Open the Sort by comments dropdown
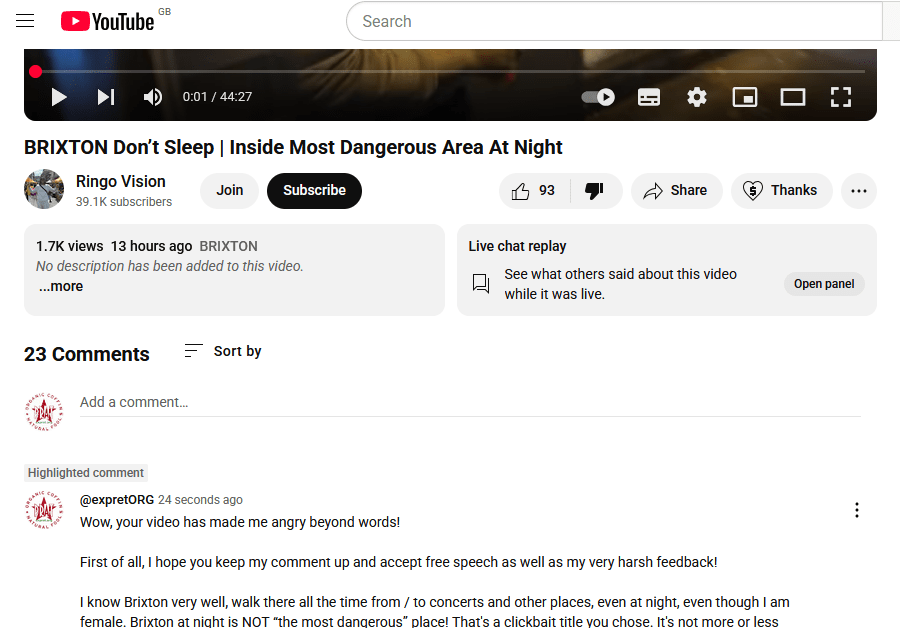 click(223, 351)
